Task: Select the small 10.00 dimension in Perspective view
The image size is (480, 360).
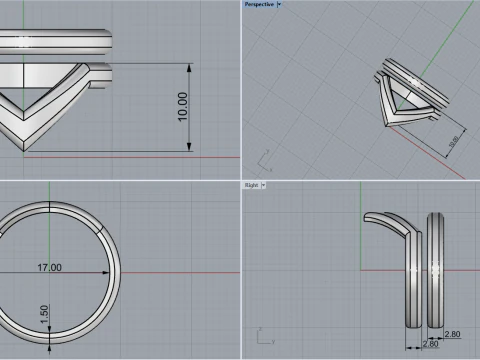Action: (454, 141)
